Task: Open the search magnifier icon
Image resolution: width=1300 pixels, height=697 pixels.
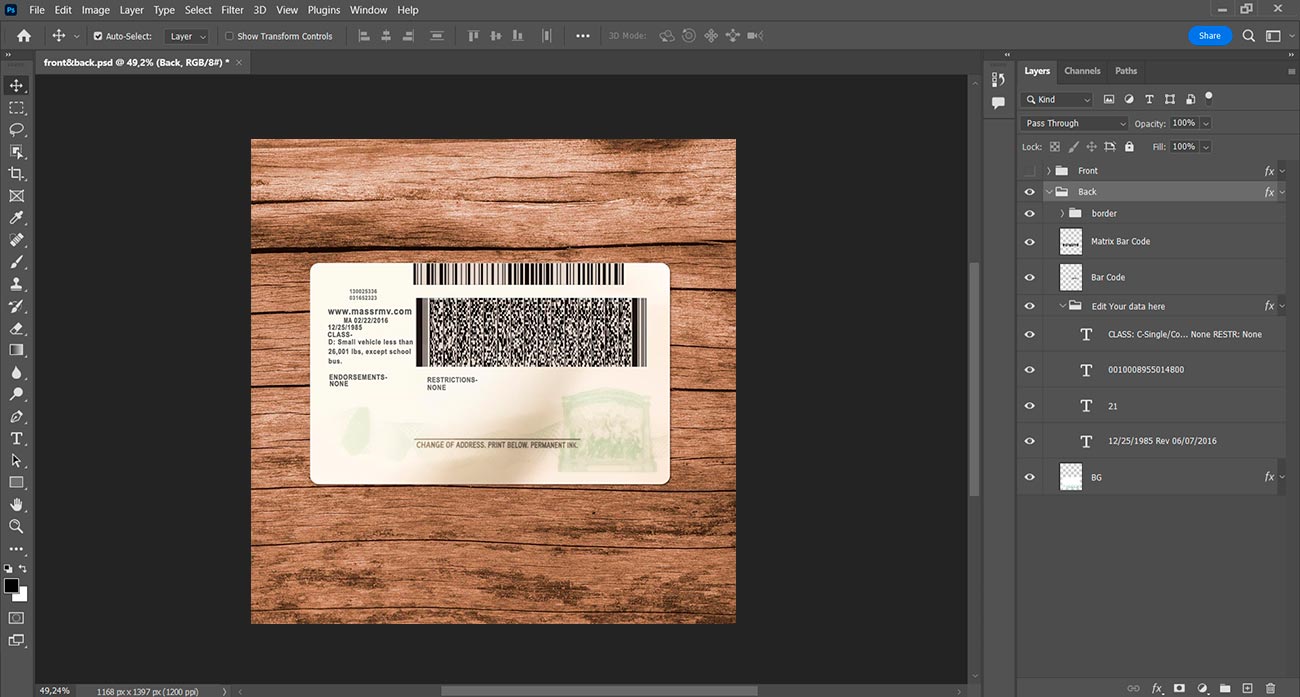Action: click(x=1249, y=36)
